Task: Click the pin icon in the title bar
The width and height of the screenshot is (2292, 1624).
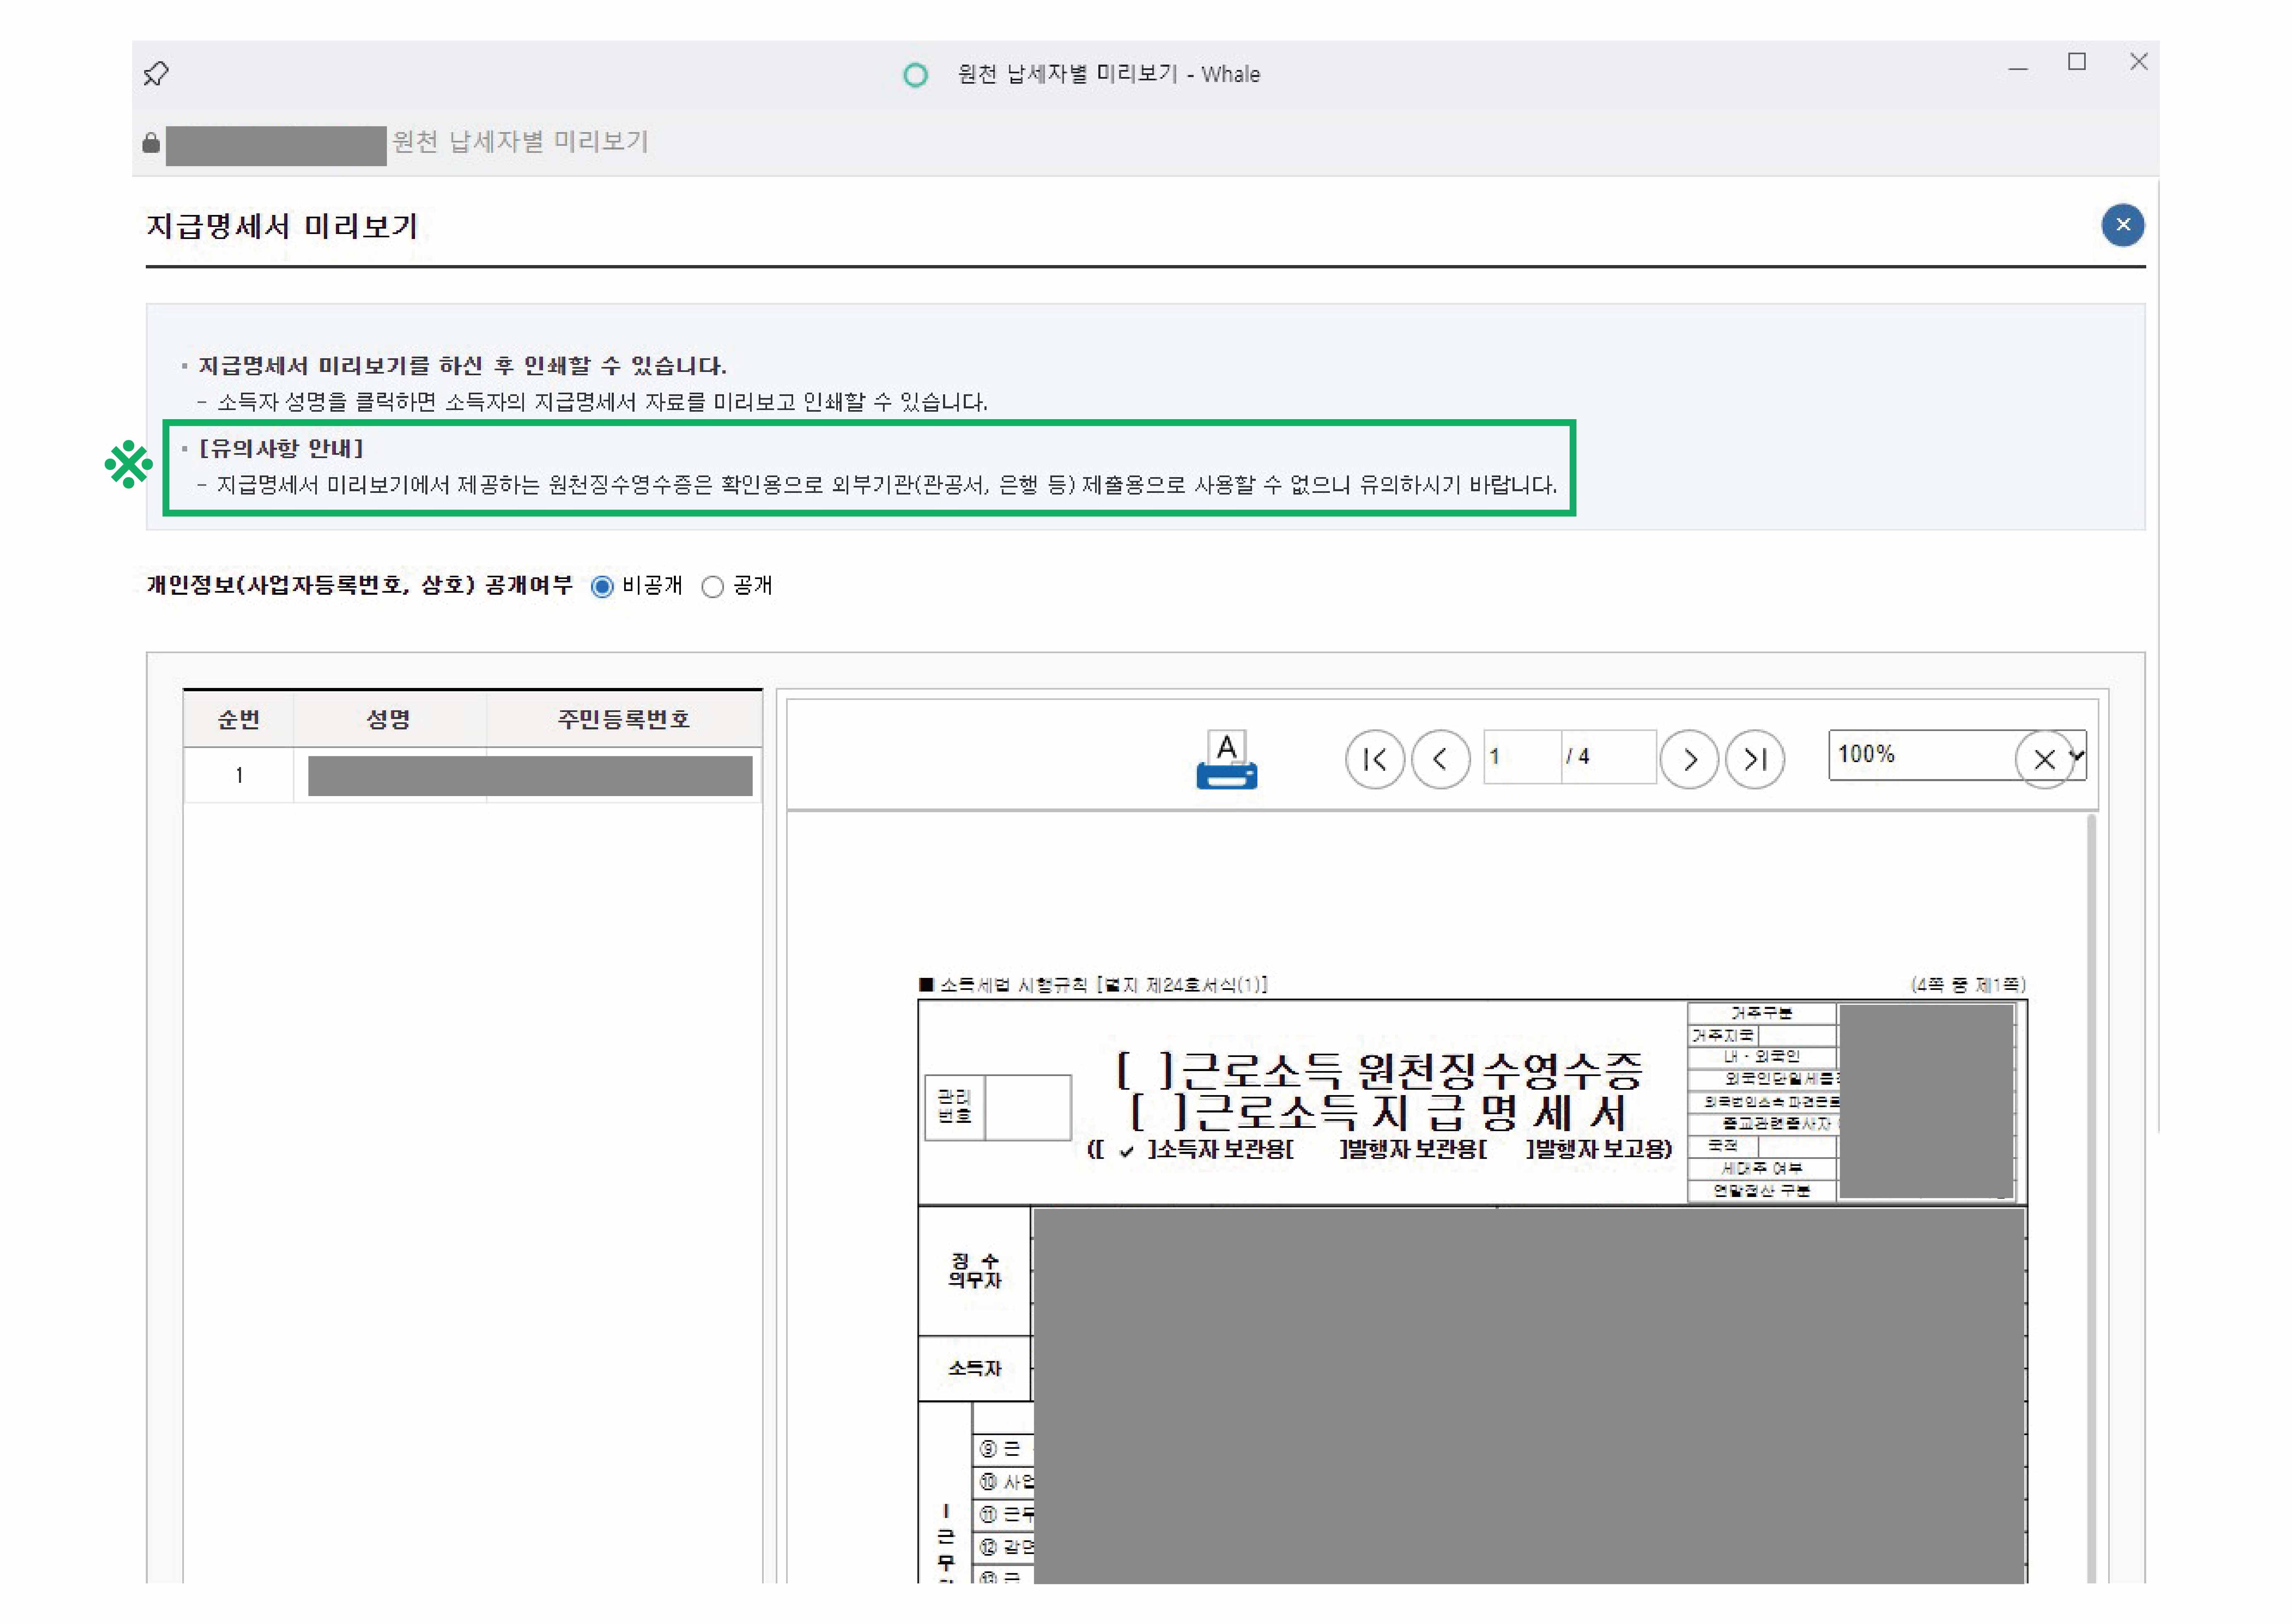Action: pos(156,74)
